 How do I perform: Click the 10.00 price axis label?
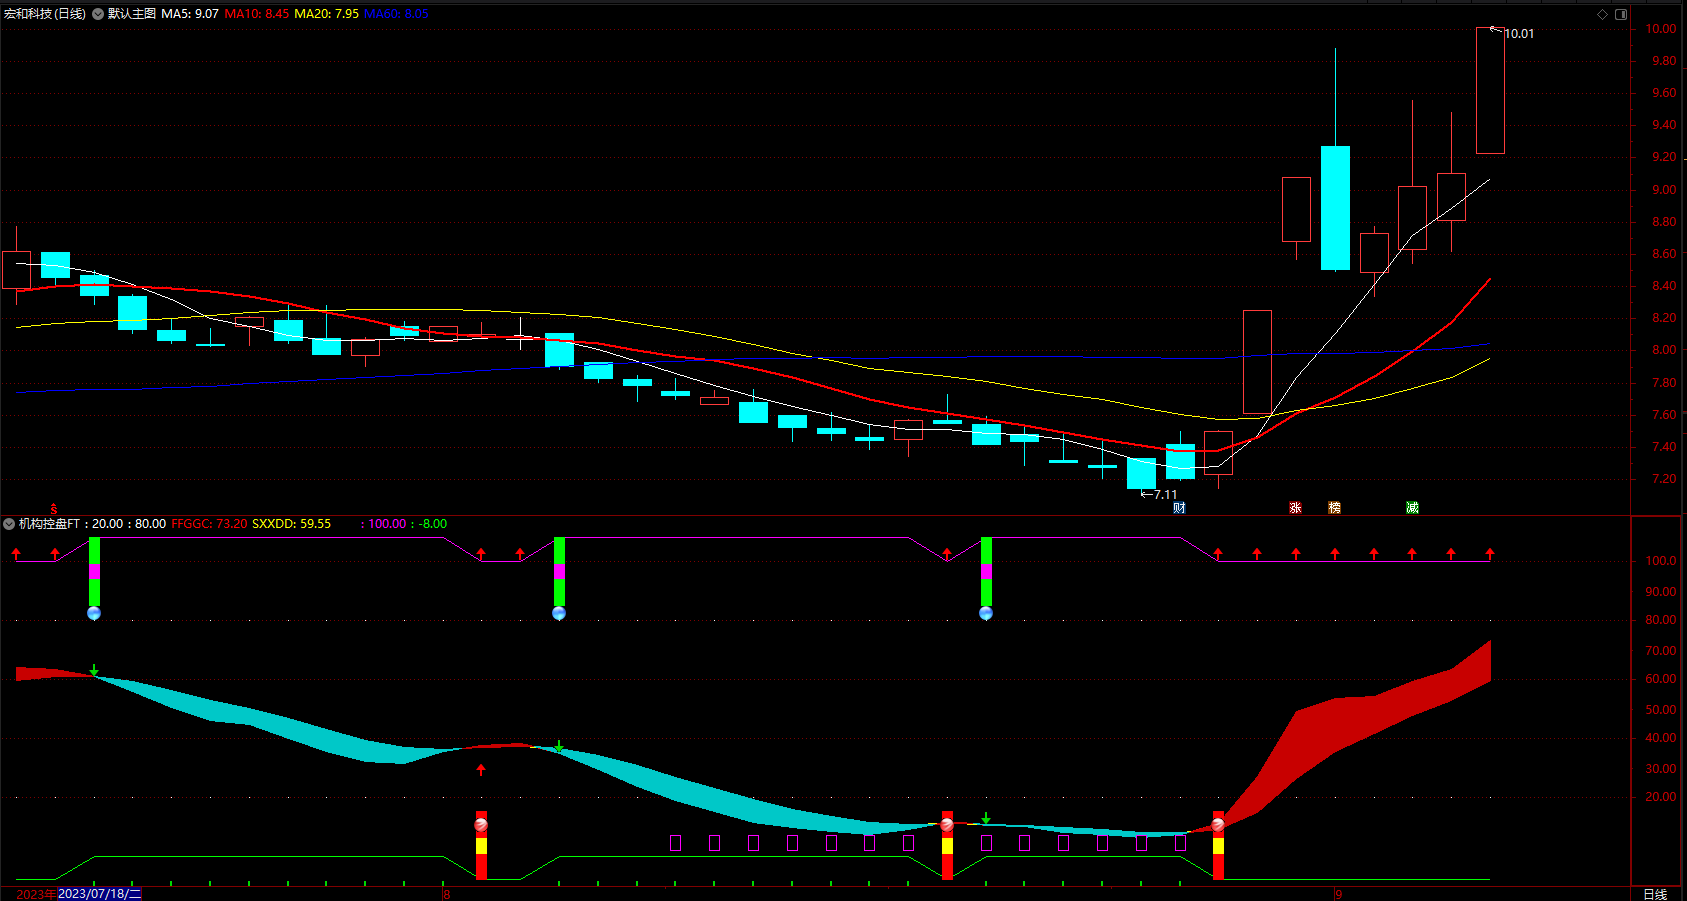click(x=1661, y=29)
